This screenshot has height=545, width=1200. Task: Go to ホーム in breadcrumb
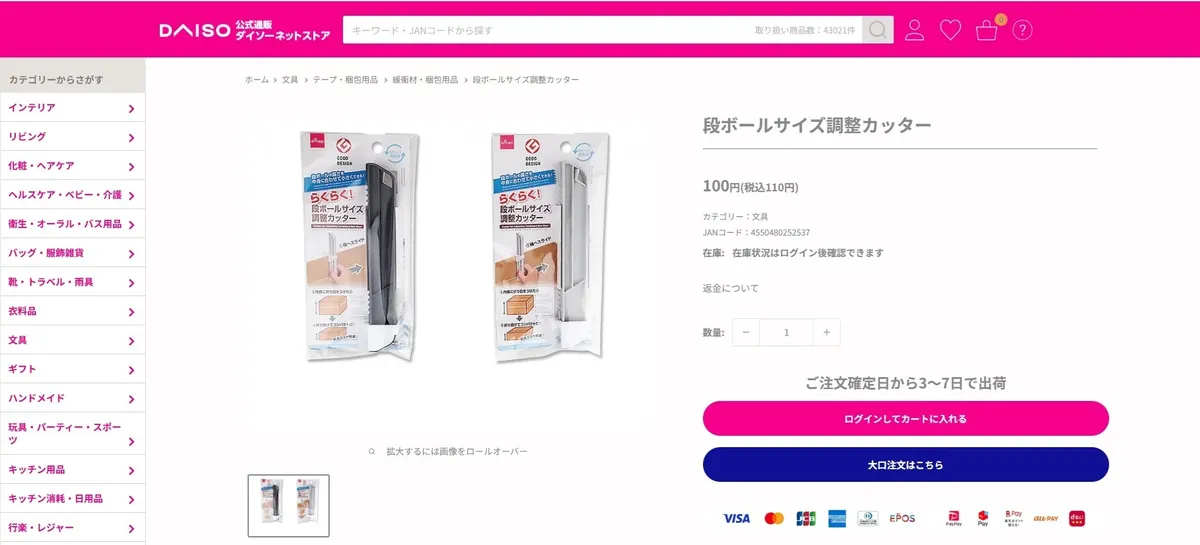[257, 79]
